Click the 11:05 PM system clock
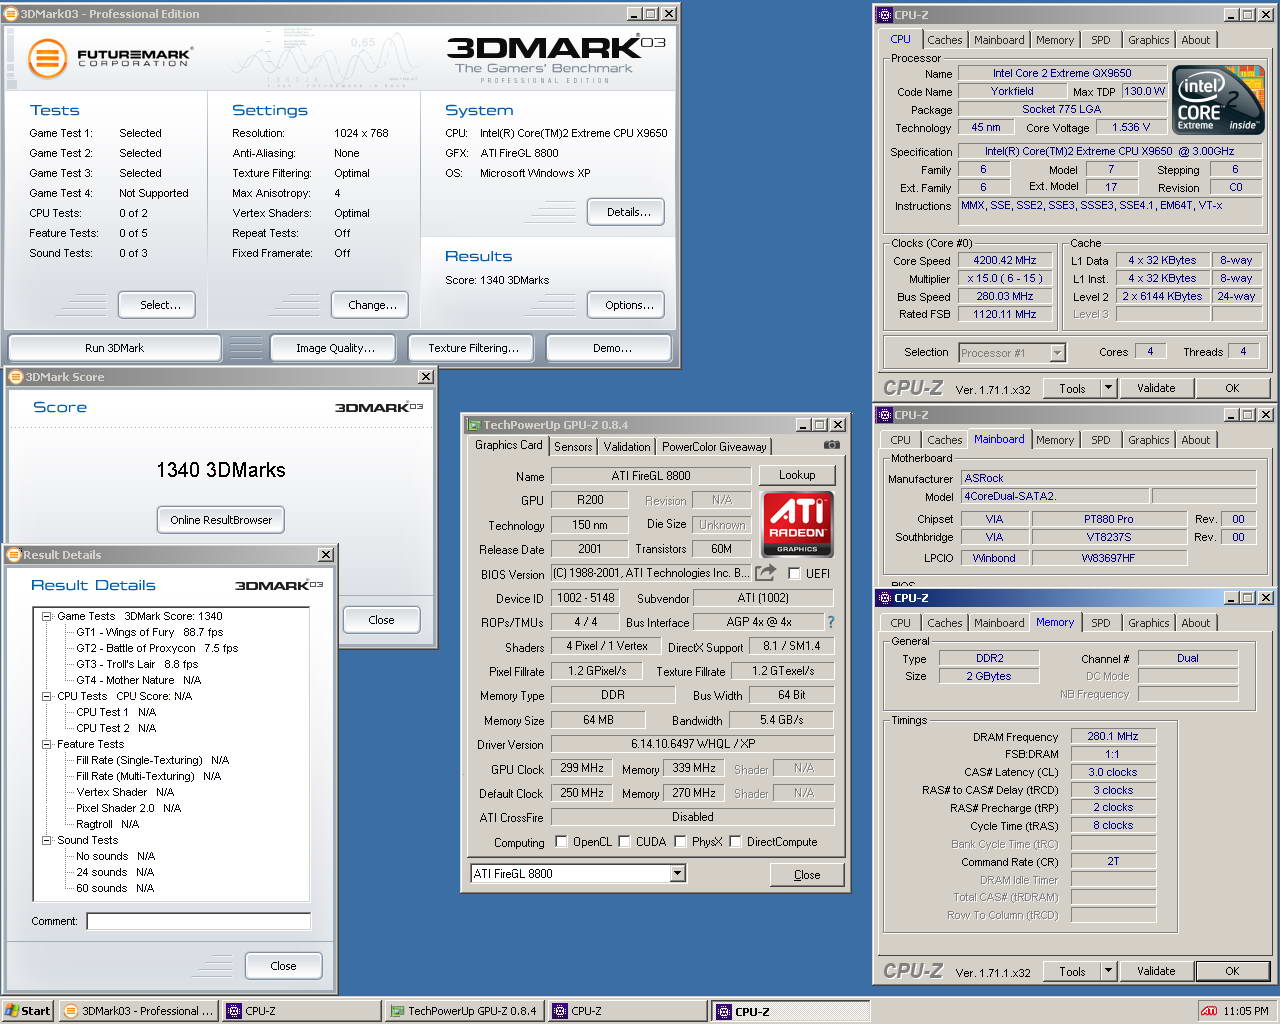Viewport: 1280px width, 1024px height. pos(1246,1011)
